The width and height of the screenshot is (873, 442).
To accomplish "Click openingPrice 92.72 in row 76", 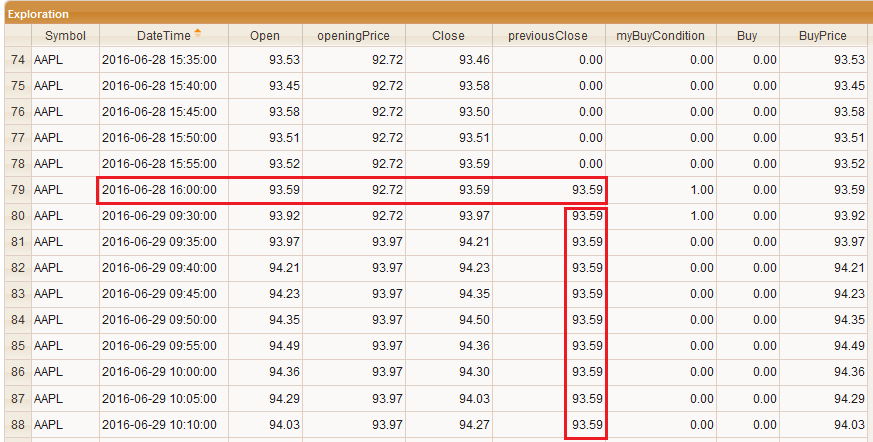I will [388, 112].
